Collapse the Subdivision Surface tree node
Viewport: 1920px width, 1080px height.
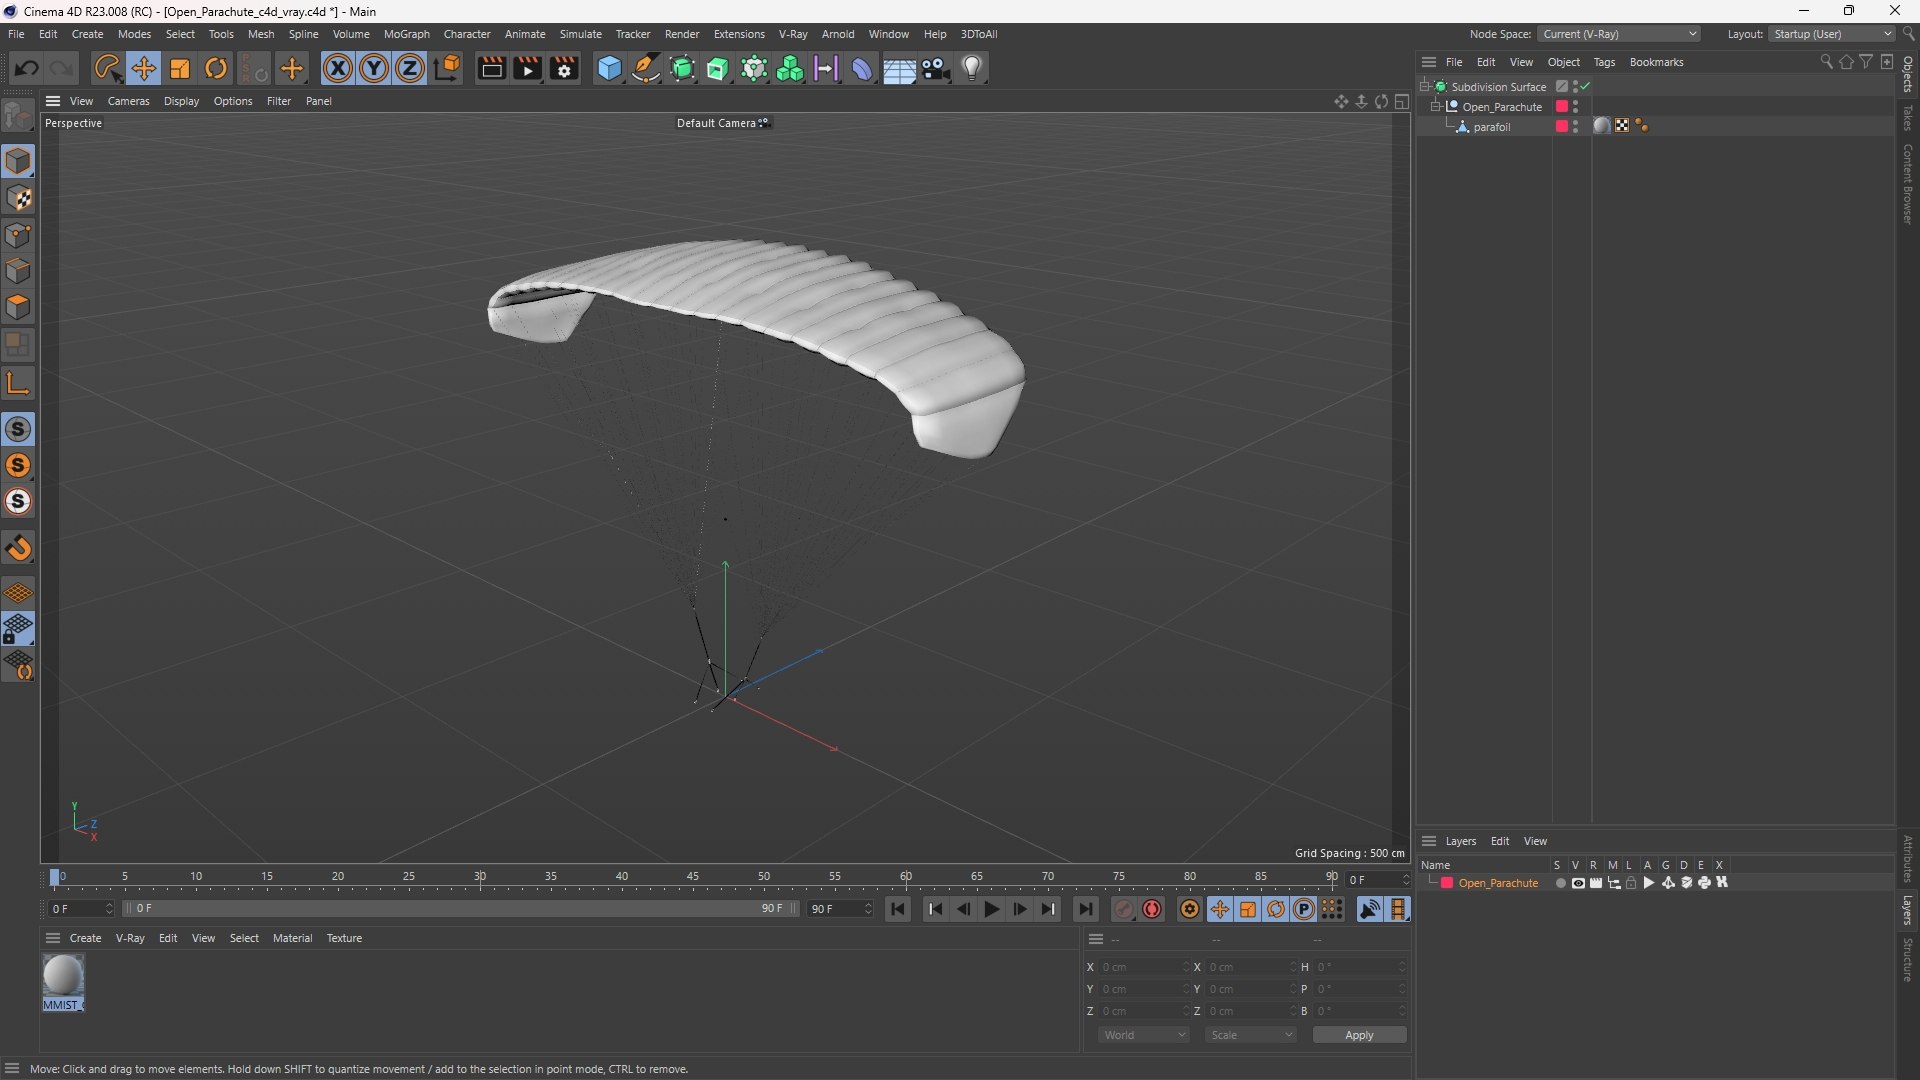pyautogui.click(x=1424, y=86)
